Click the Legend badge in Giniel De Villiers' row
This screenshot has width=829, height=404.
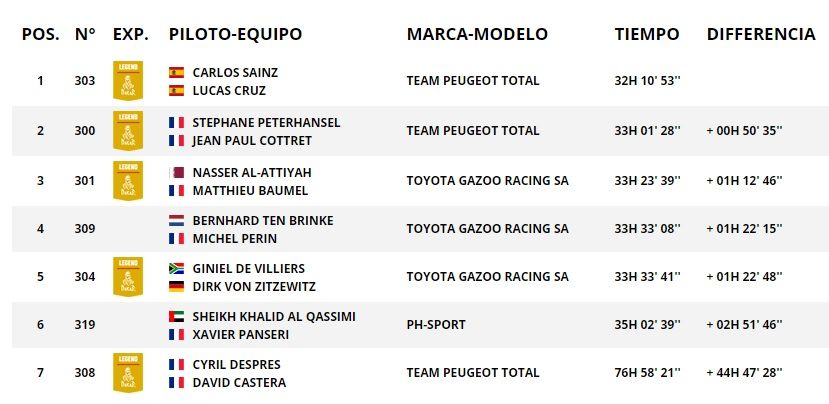pos(128,277)
